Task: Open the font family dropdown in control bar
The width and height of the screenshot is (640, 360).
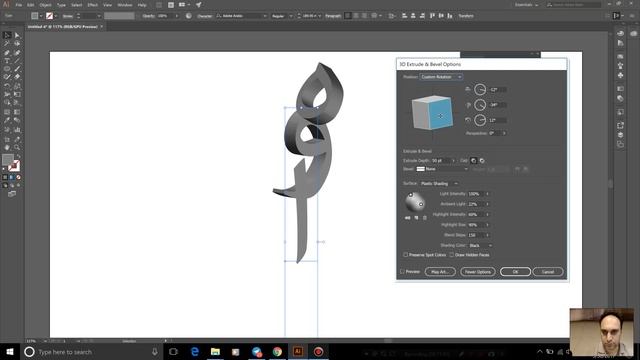Action: pyautogui.click(x=265, y=16)
